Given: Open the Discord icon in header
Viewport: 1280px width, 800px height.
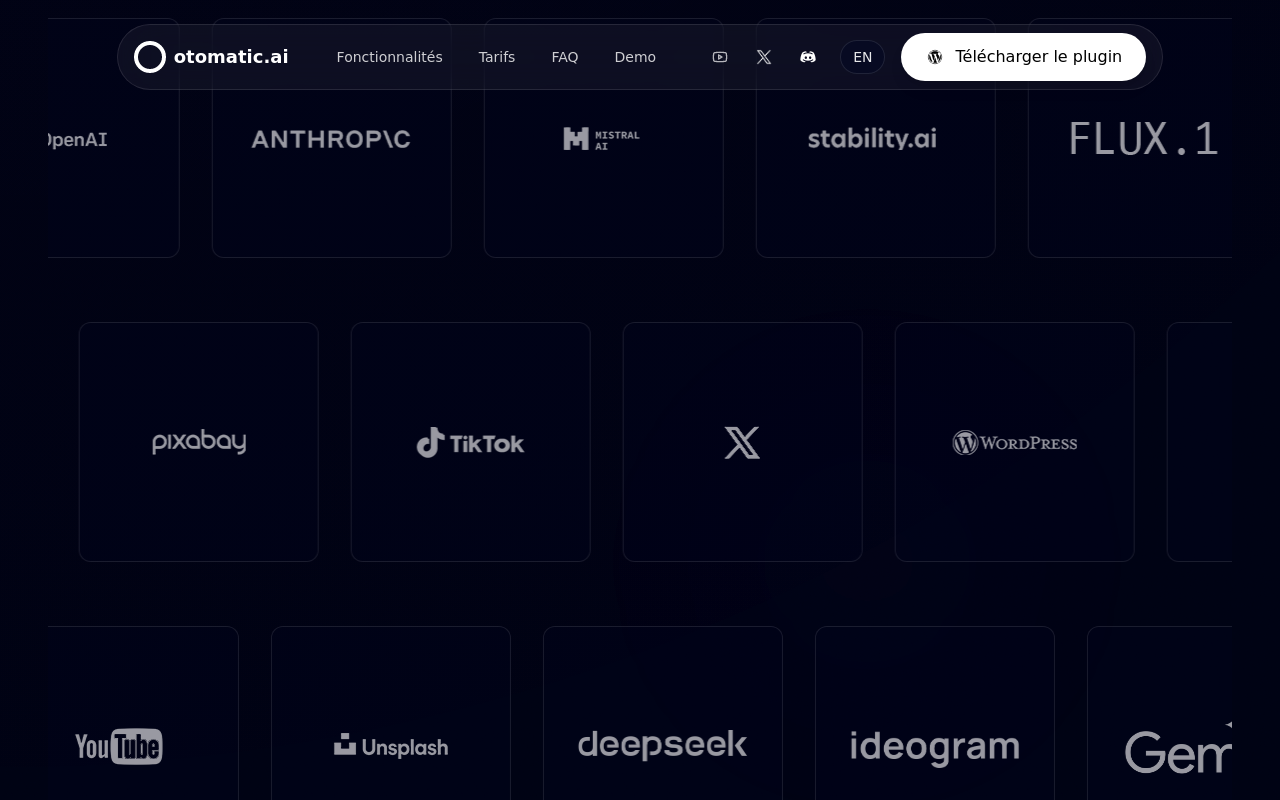Looking at the screenshot, I should (x=808, y=57).
